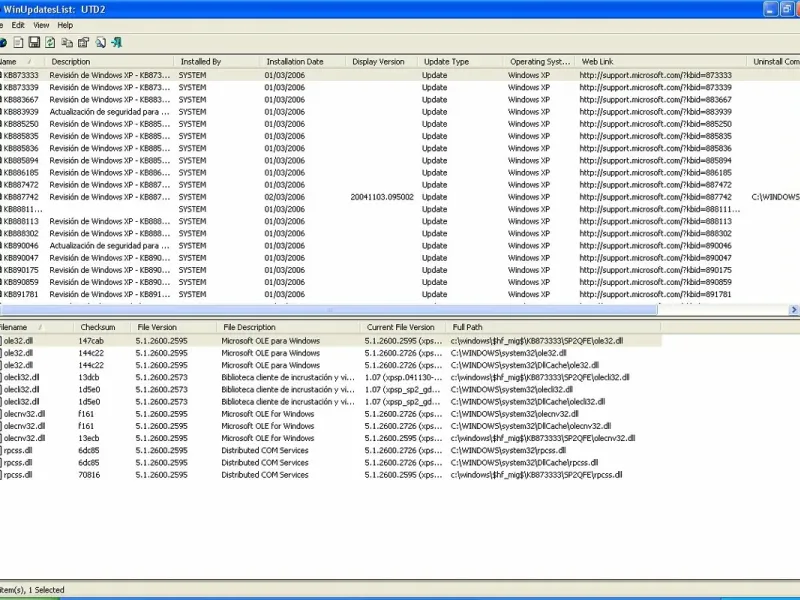The width and height of the screenshot is (800, 600).
Task: Select the KB885836 update row
Action: 400,148
